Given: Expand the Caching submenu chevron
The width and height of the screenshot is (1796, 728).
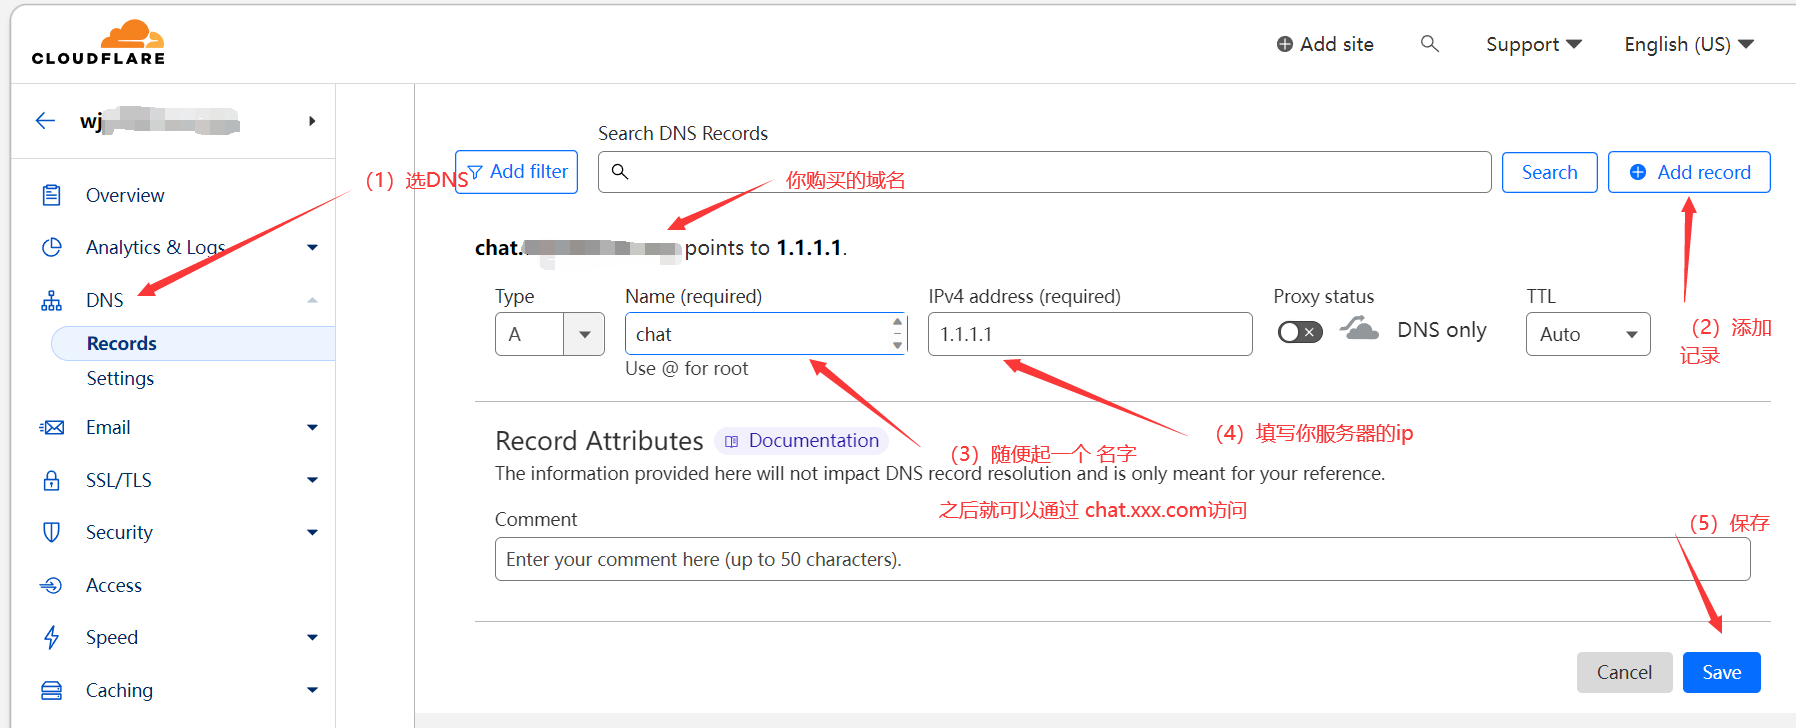Looking at the screenshot, I should [312, 690].
